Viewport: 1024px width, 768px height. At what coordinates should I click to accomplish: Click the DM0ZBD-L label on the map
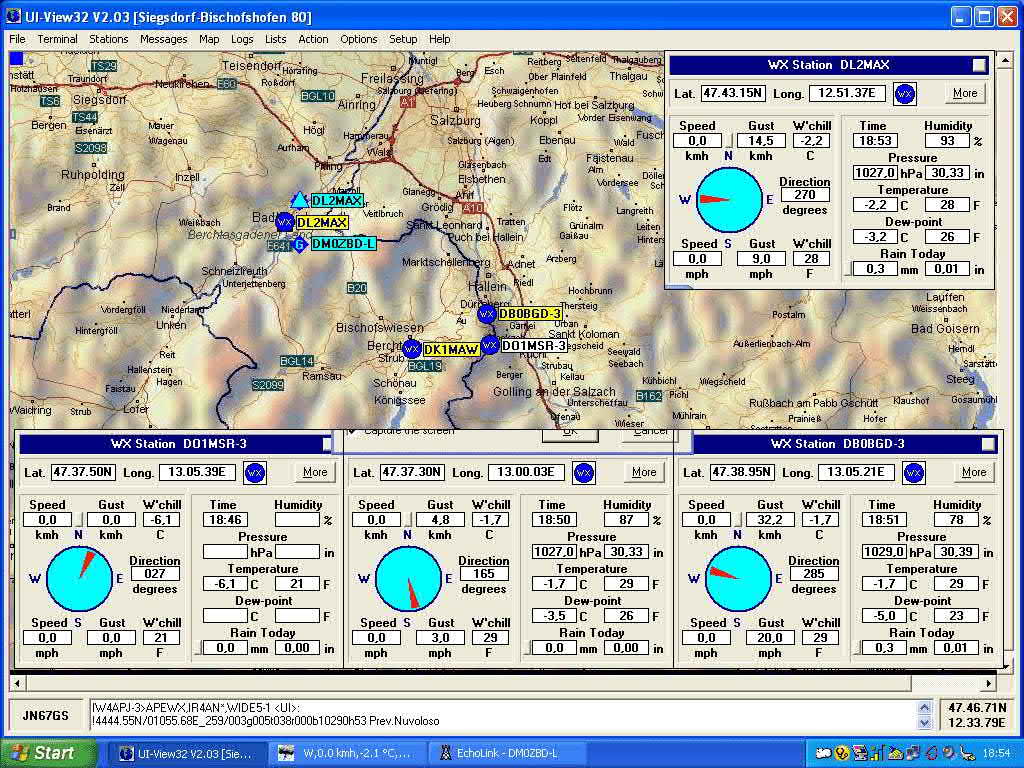tap(344, 244)
